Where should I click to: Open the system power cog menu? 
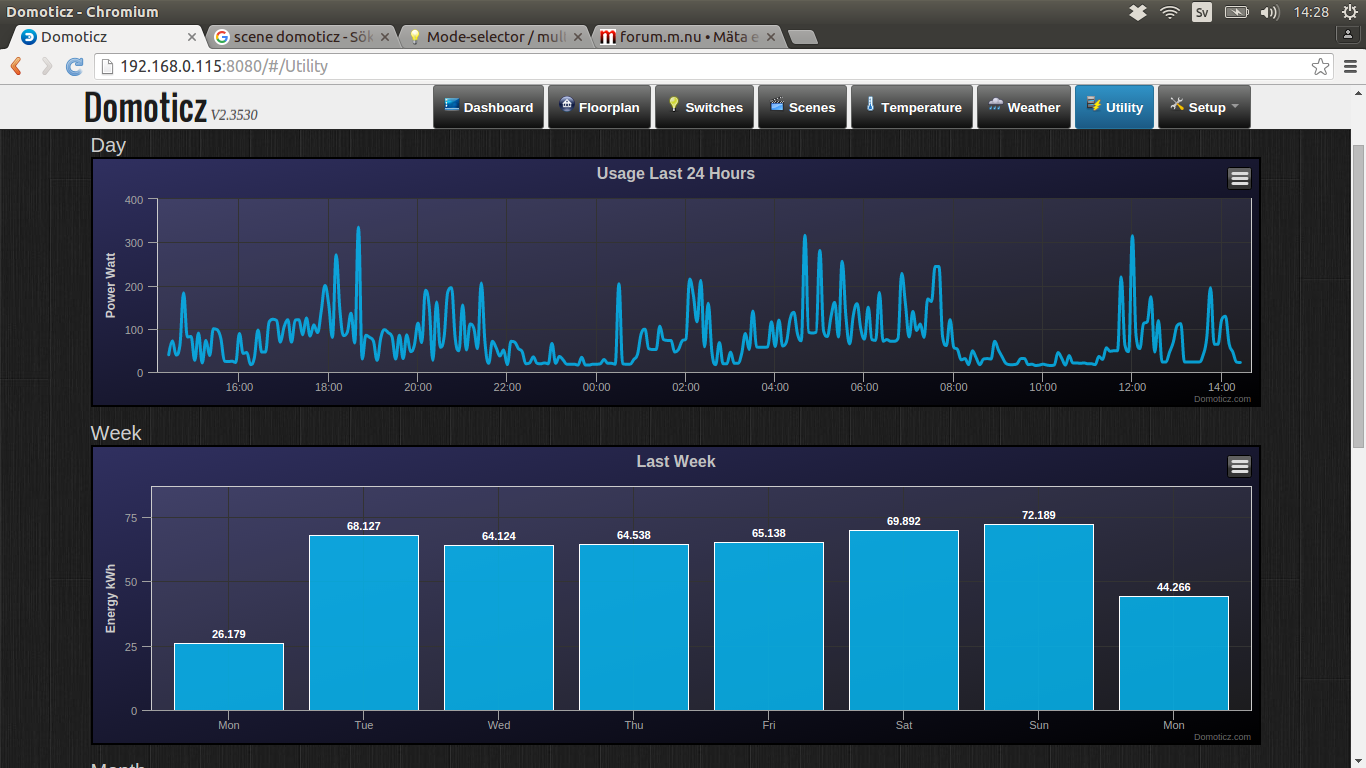[1350, 12]
